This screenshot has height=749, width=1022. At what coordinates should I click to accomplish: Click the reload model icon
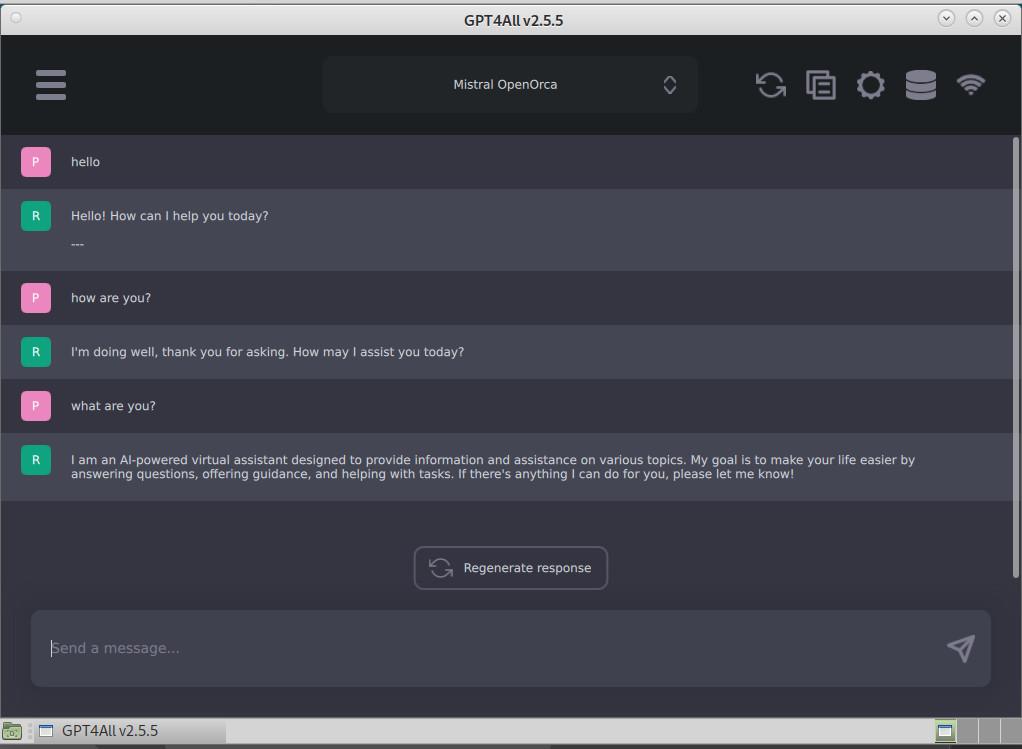point(770,85)
